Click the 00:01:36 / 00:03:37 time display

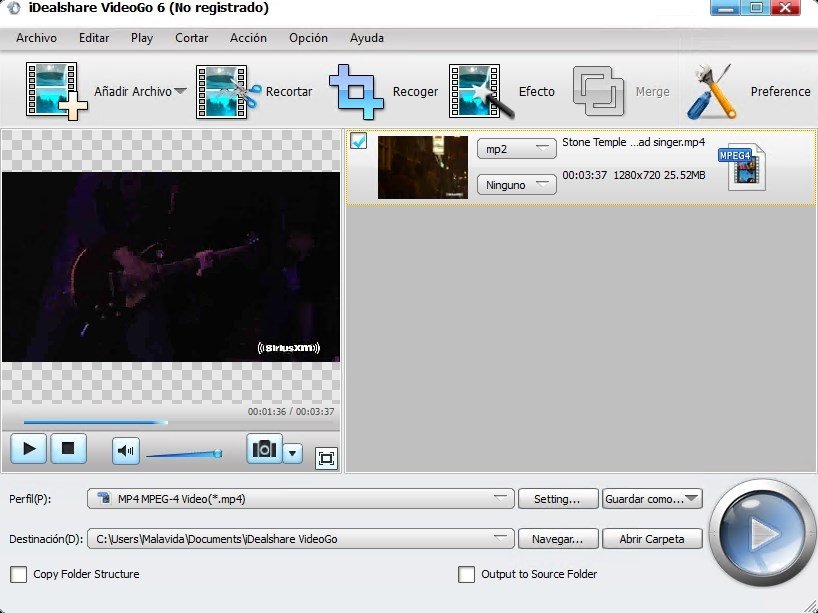click(291, 412)
